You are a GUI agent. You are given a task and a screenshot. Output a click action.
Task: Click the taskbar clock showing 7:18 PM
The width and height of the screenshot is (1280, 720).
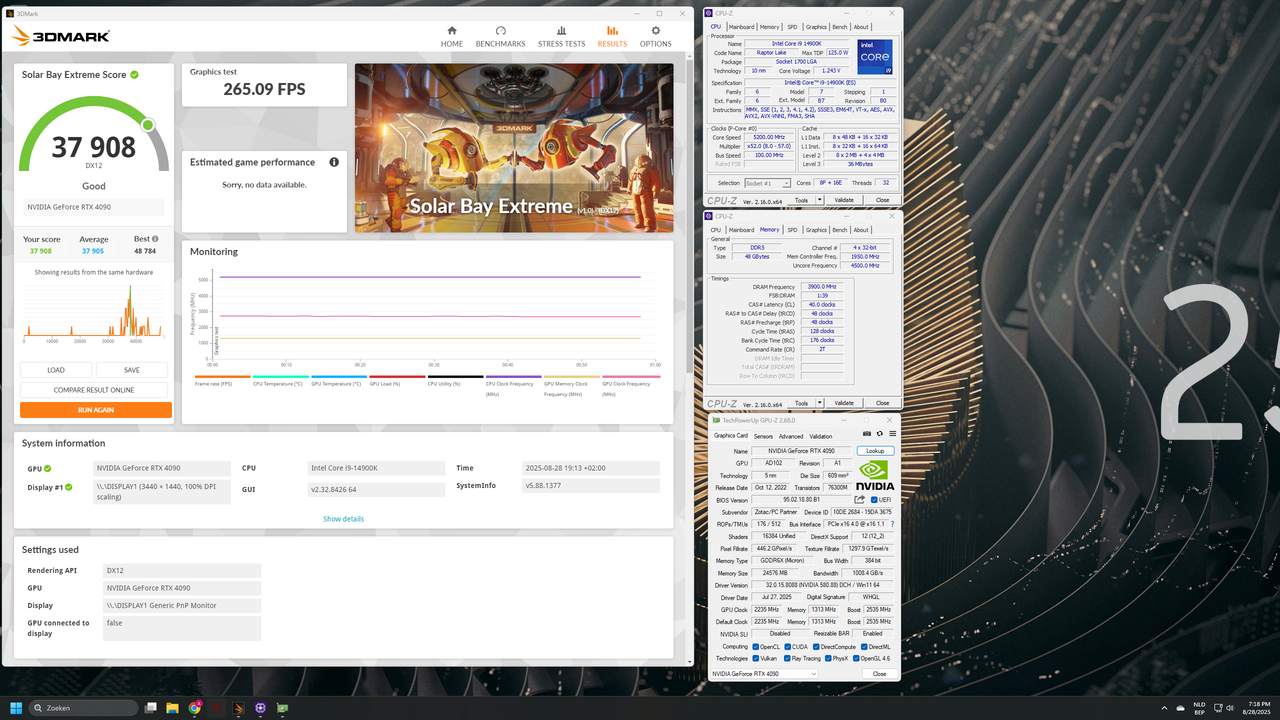(1259, 707)
